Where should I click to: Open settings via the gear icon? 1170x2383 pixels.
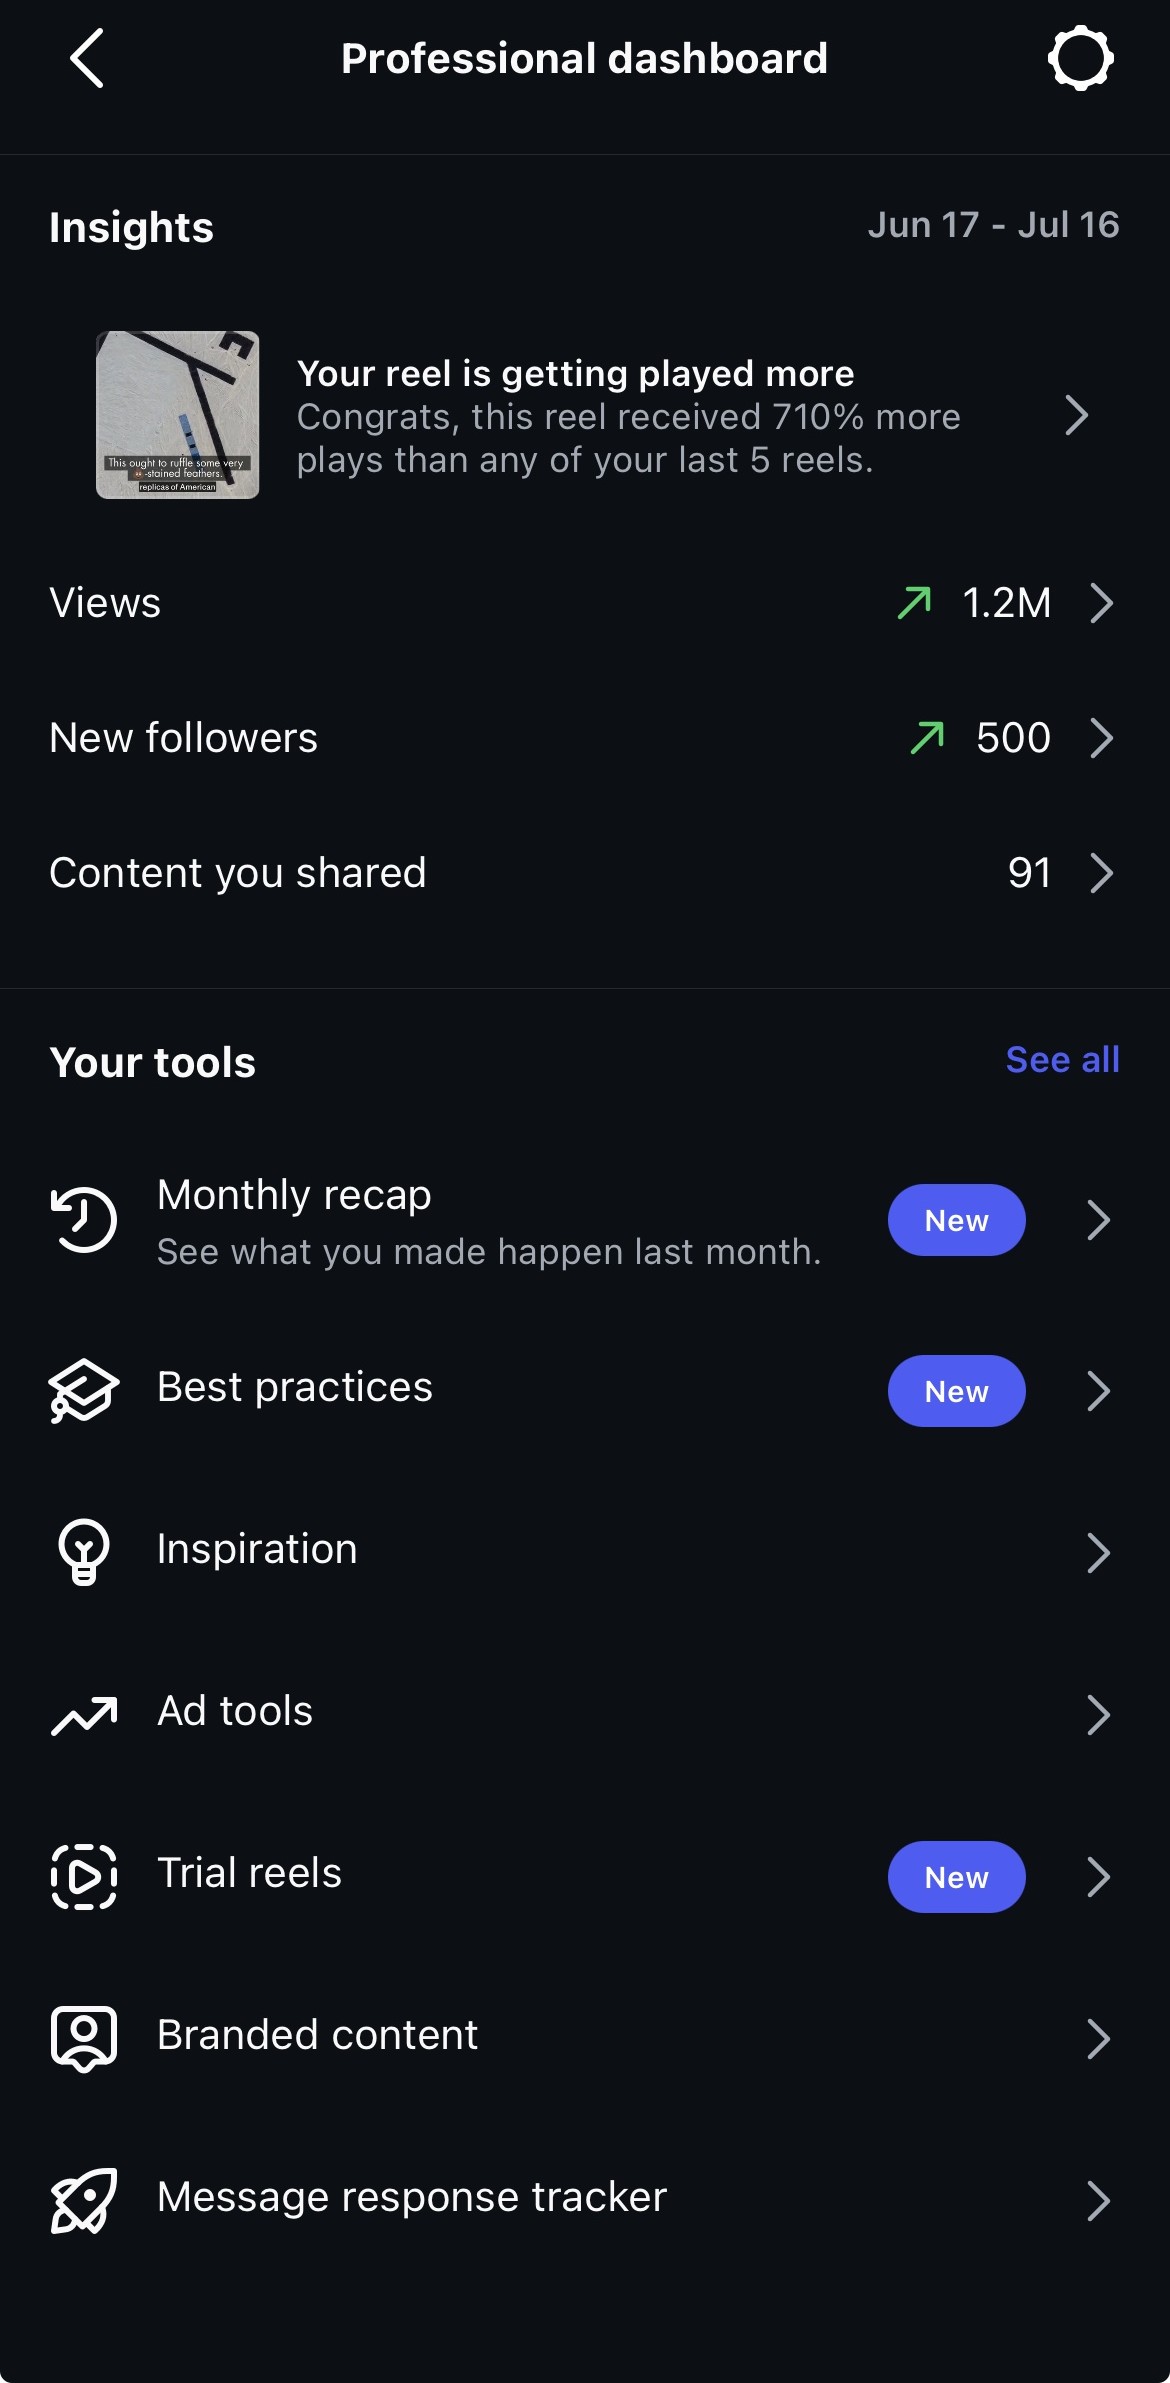[x=1080, y=59]
